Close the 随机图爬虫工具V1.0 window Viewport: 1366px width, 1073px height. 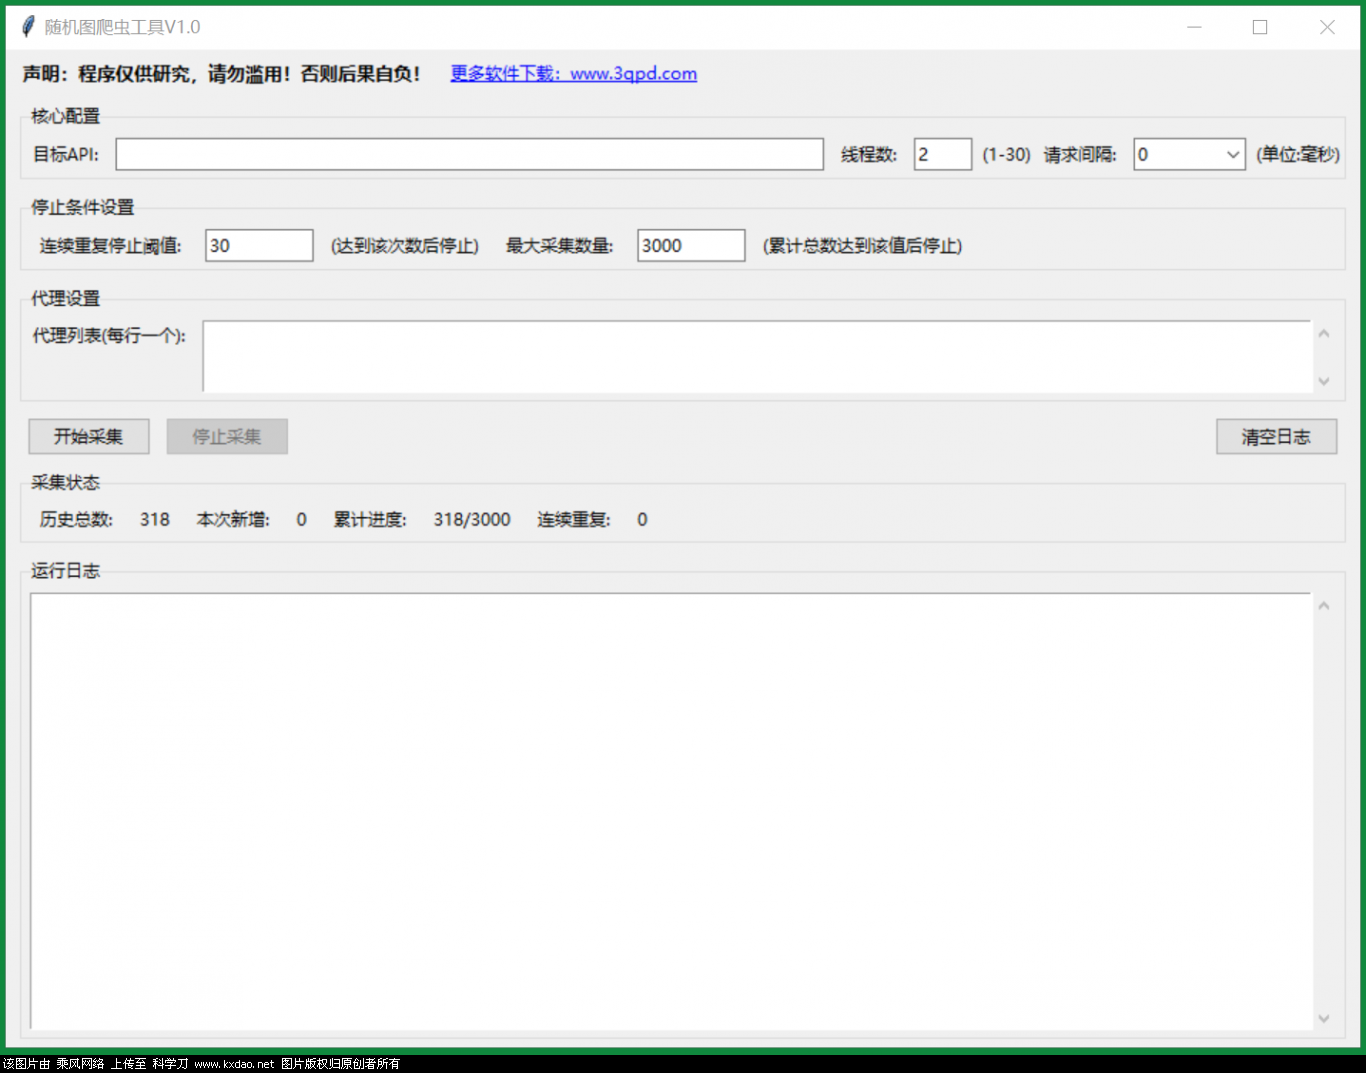click(x=1327, y=27)
